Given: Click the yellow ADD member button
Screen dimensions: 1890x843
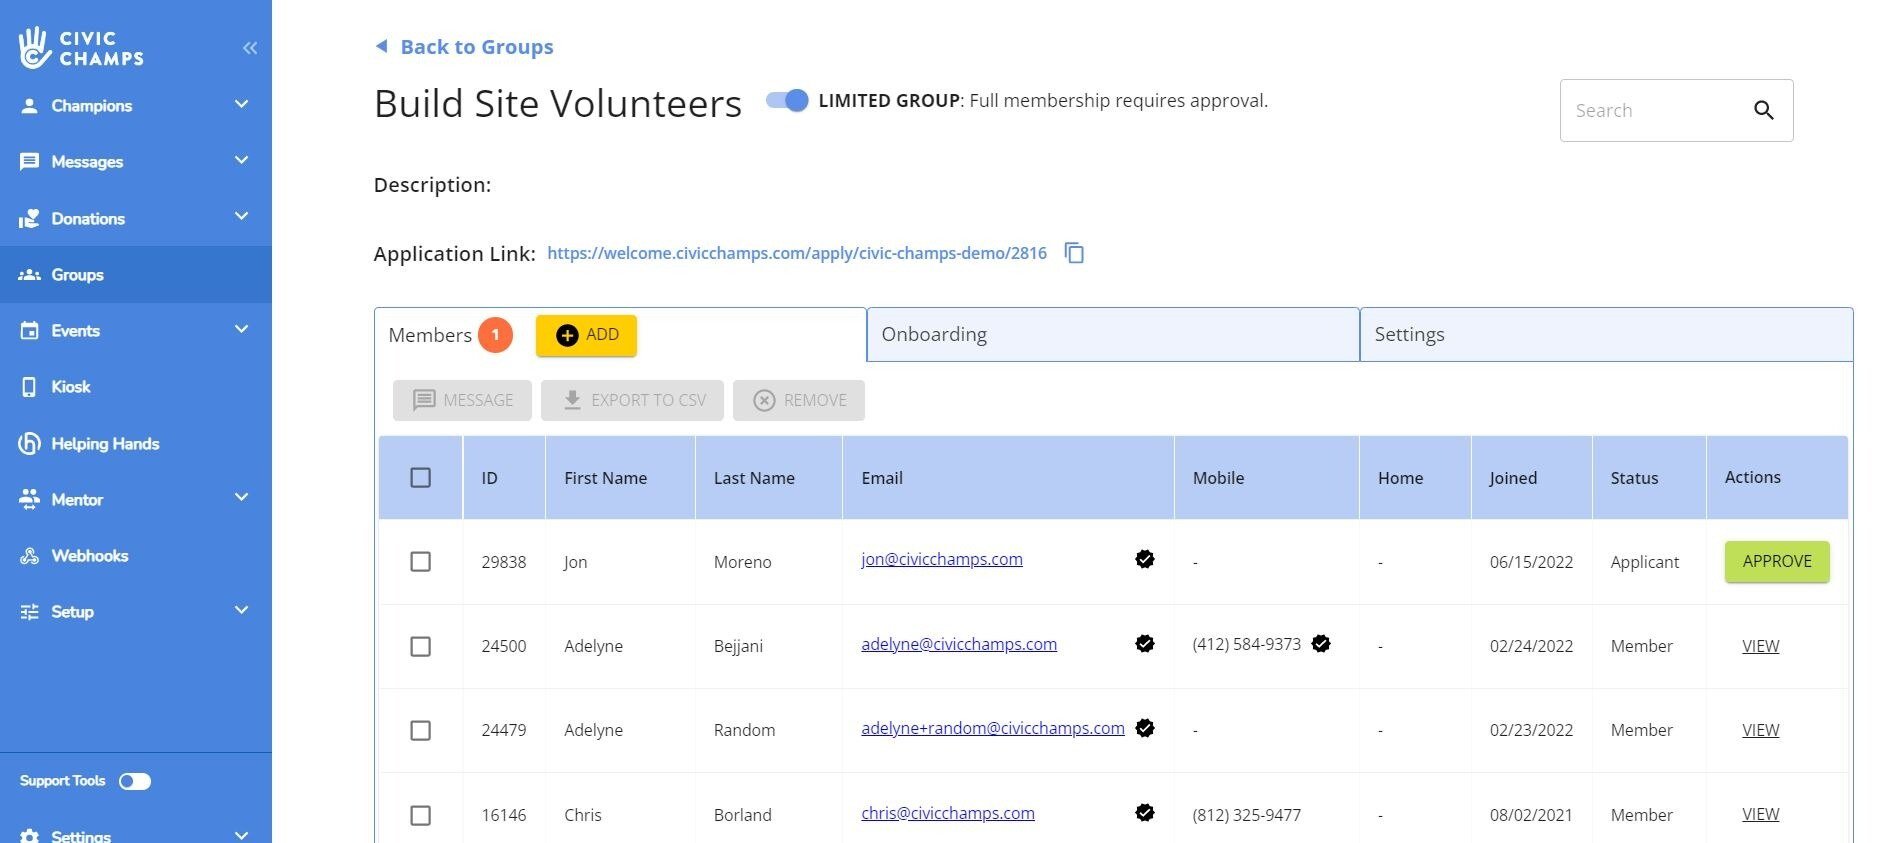Looking at the screenshot, I should pos(586,336).
